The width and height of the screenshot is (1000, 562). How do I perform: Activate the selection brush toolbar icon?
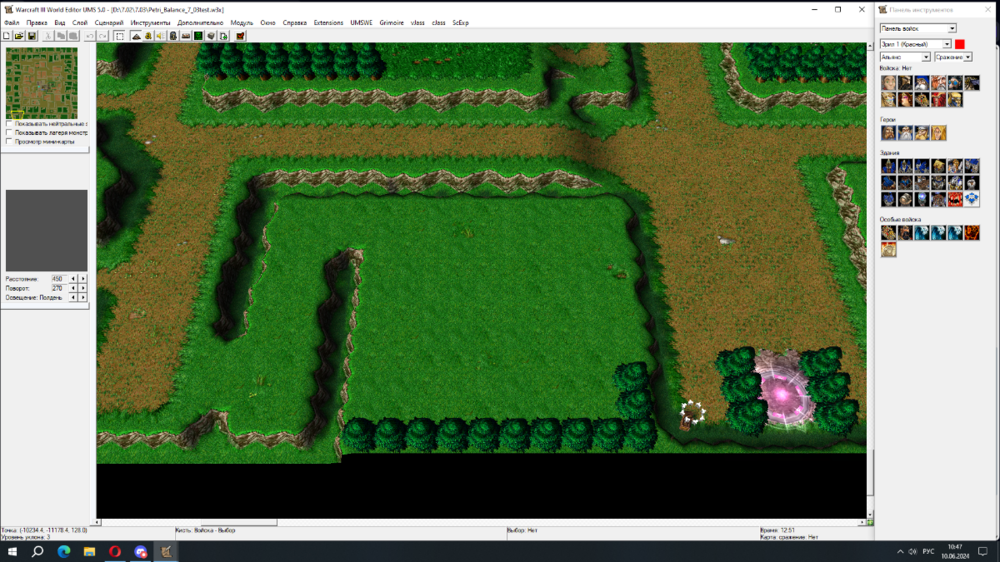click(120, 36)
